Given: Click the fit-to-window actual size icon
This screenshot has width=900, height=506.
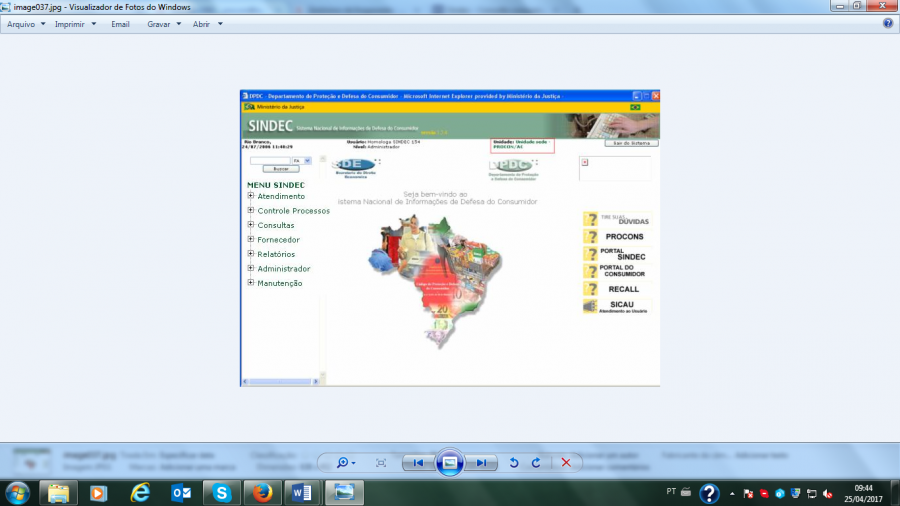Looking at the screenshot, I should 381,463.
